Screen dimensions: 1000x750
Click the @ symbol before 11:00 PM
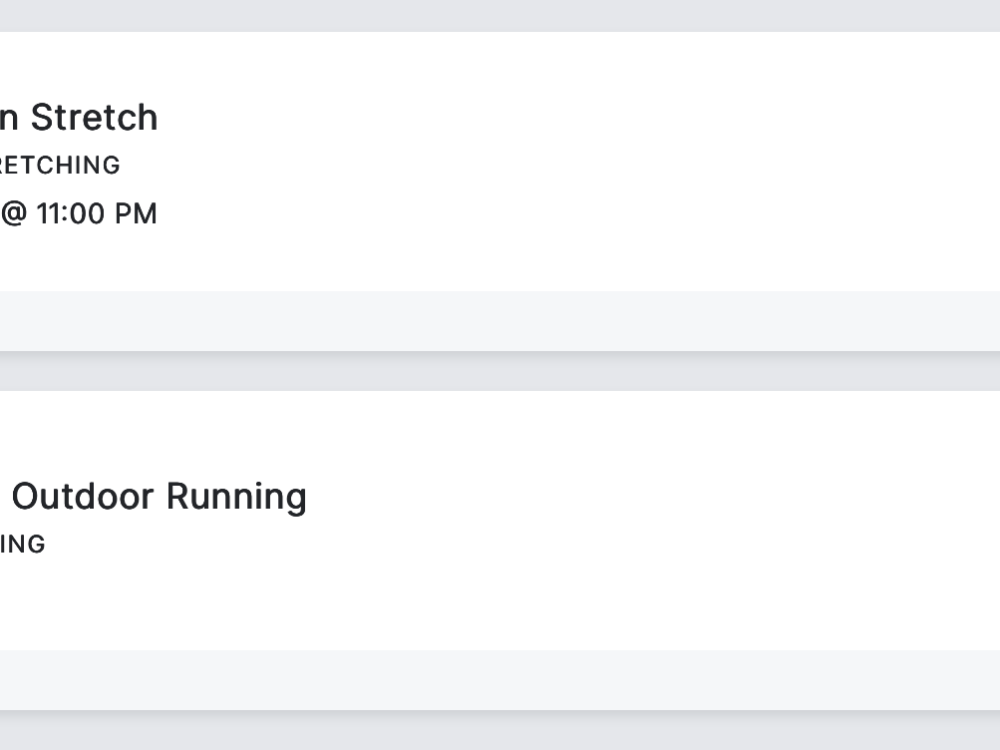(x=14, y=214)
